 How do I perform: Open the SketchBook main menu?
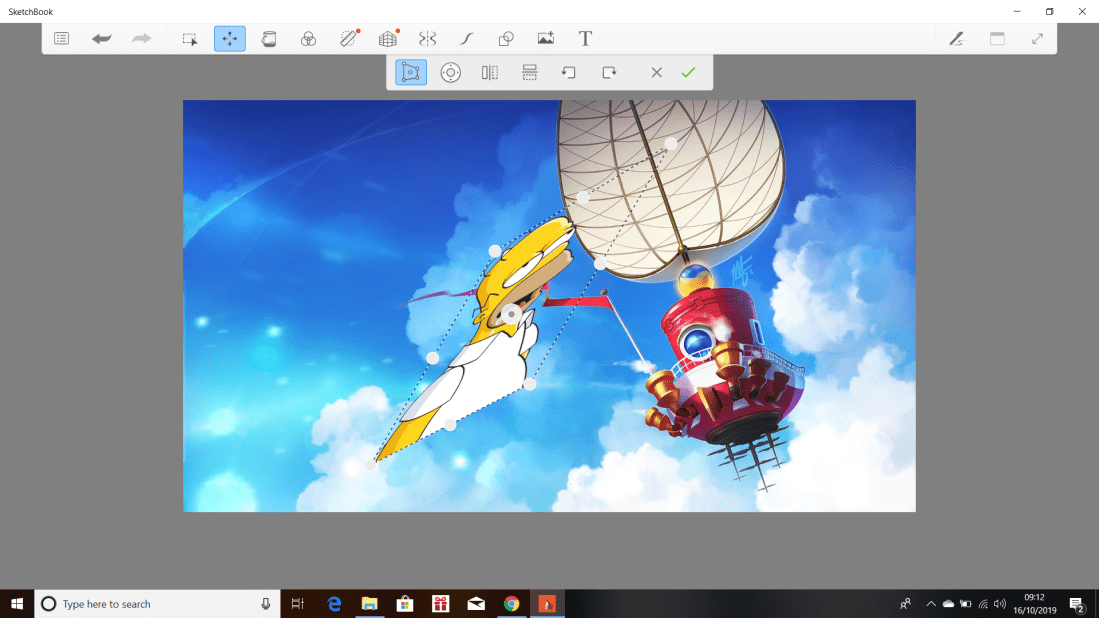pos(61,38)
